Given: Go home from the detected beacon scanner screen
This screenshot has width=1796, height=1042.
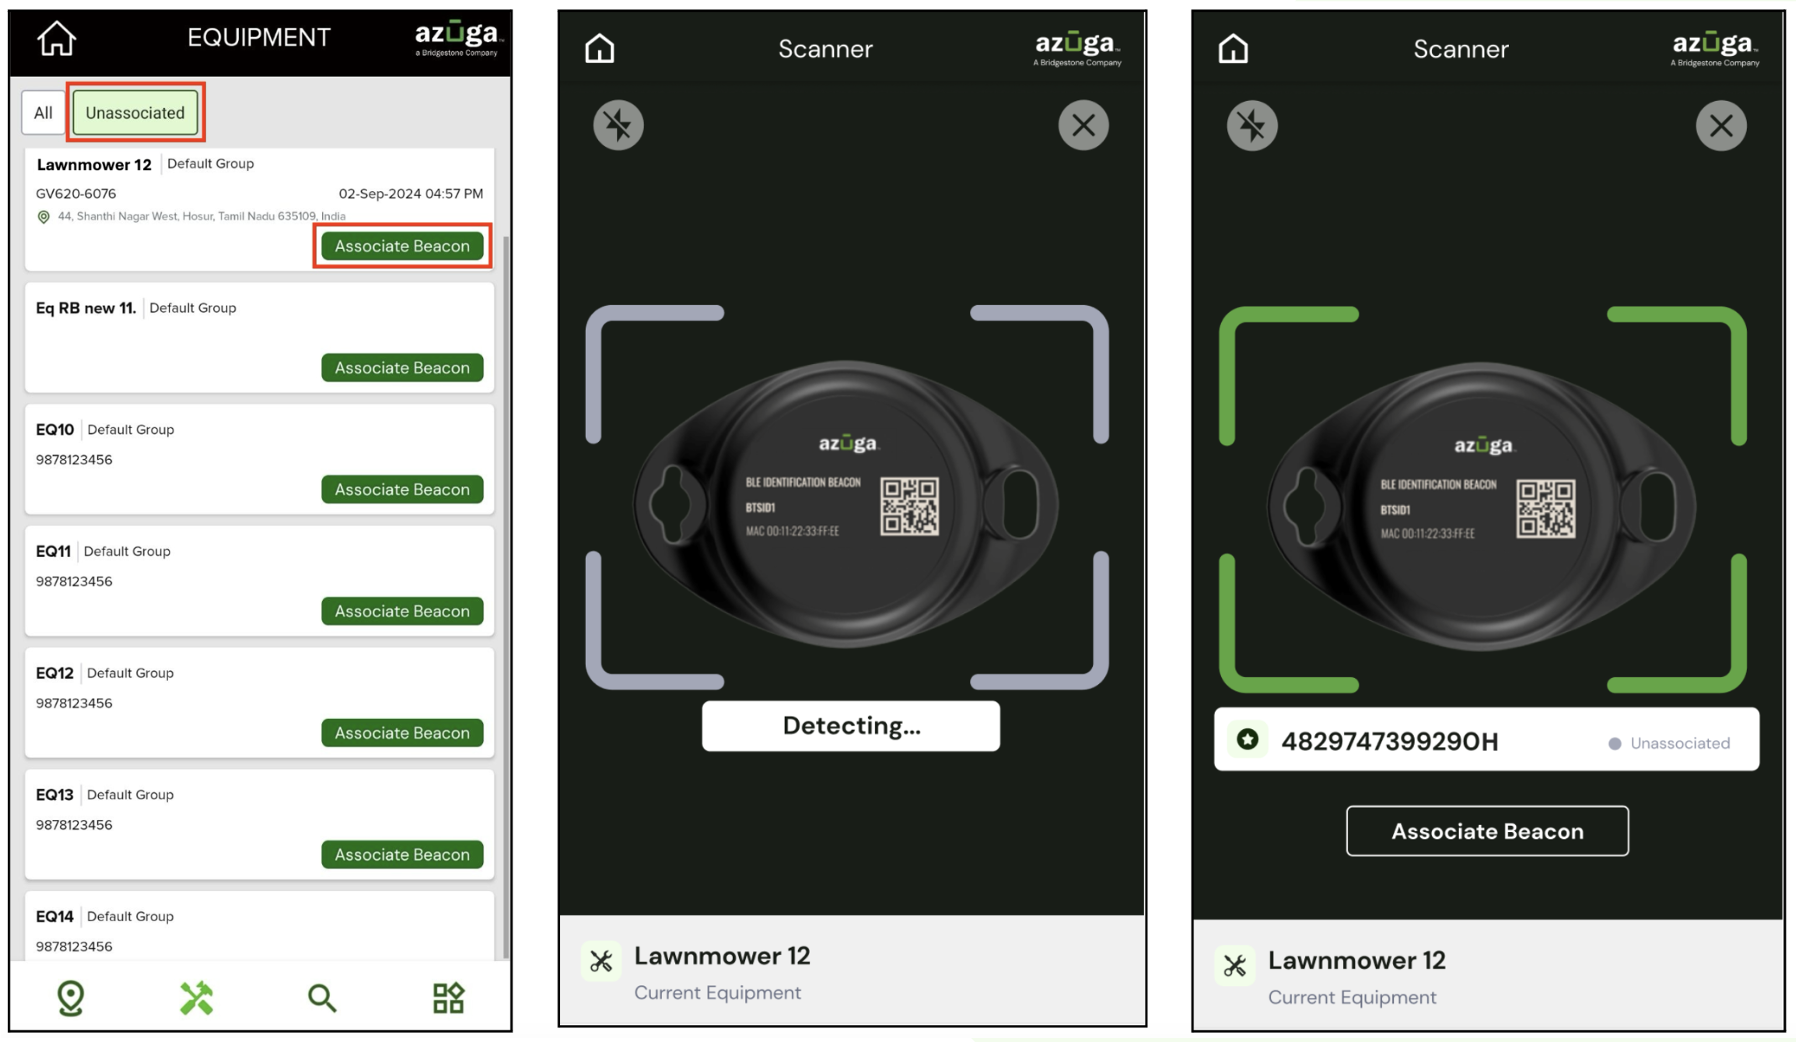Looking at the screenshot, I should tap(1233, 48).
